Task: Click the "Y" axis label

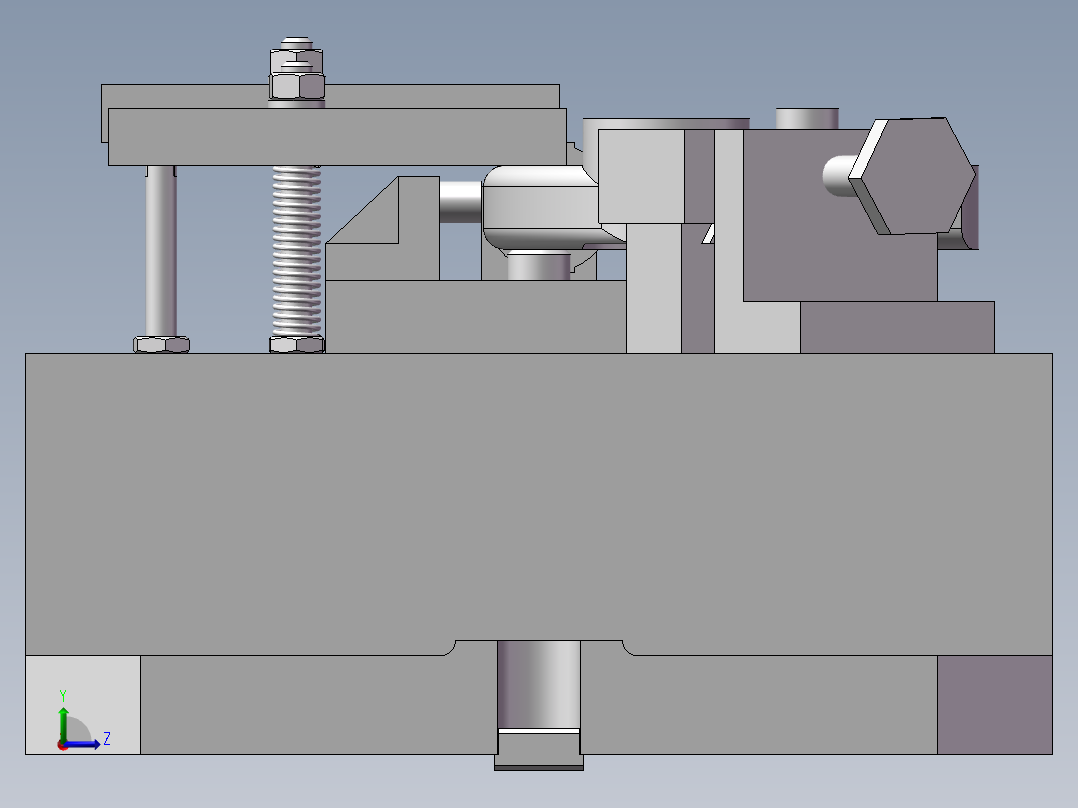Action: coord(63,695)
